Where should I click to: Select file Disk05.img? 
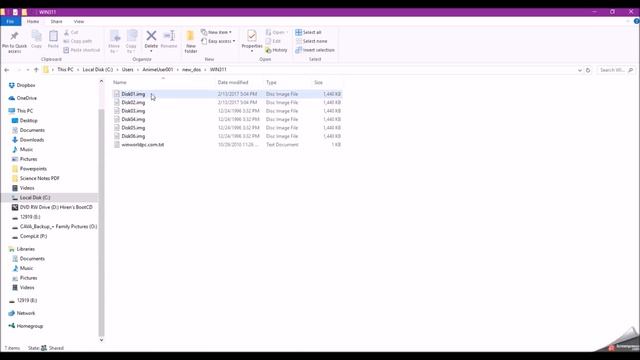pyautogui.click(x=133, y=128)
